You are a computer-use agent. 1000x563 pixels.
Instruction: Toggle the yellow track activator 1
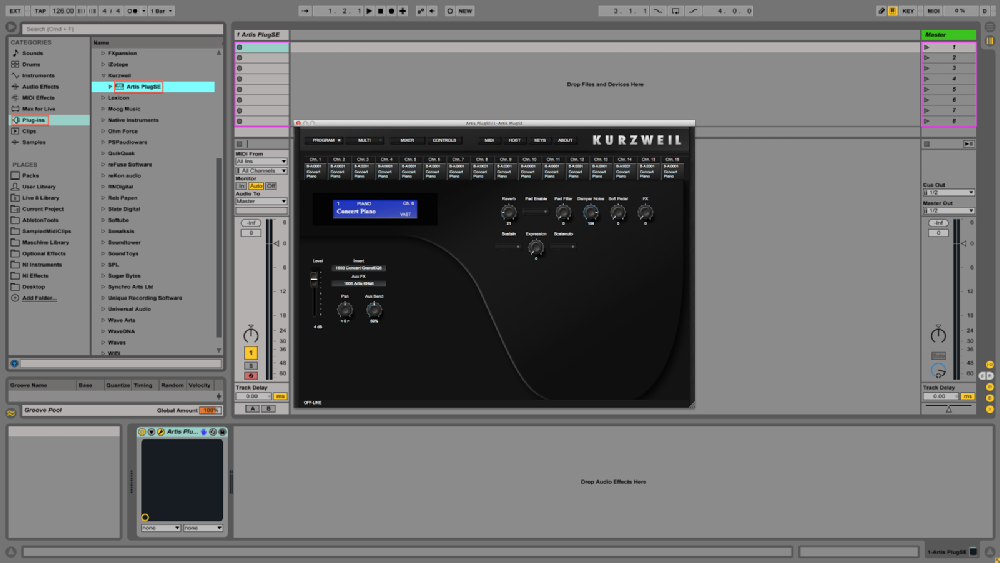pyautogui.click(x=250, y=353)
